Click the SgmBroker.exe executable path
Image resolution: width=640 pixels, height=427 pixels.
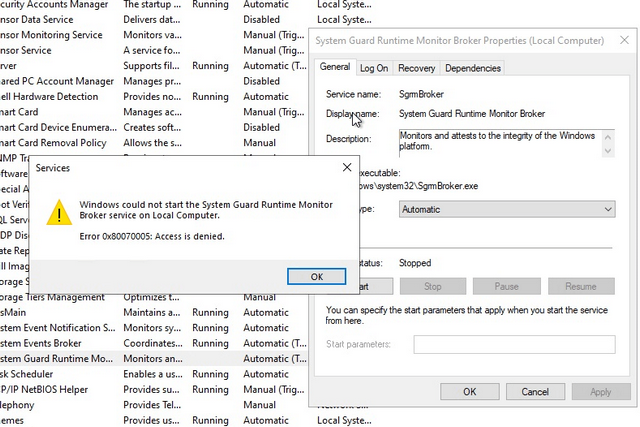pyautogui.click(x=419, y=186)
